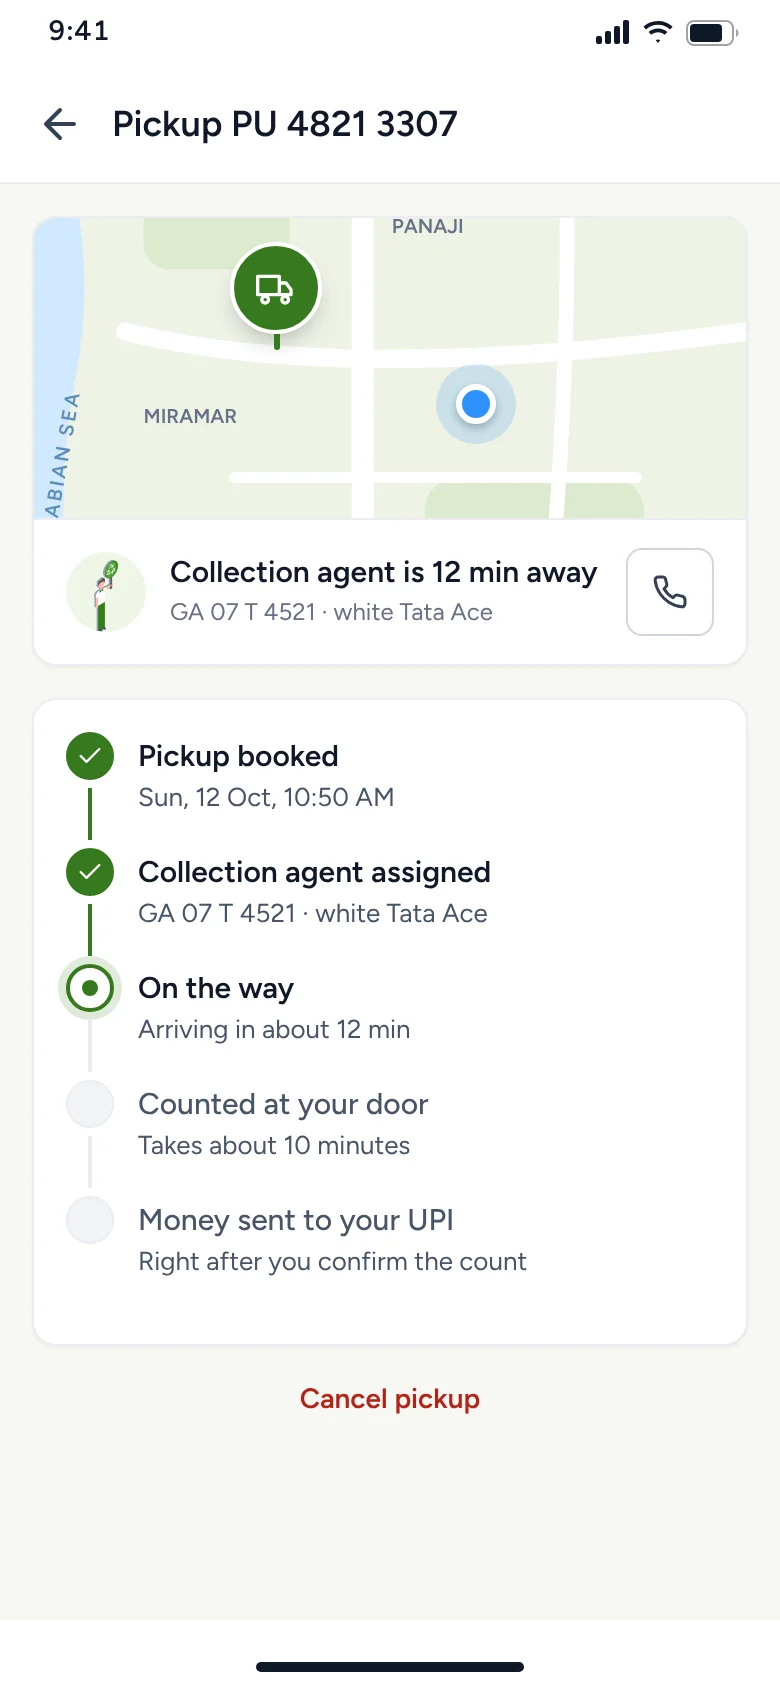Call the collection agent via phone icon
The height and width of the screenshot is (1688, 780).
(670, 592)
